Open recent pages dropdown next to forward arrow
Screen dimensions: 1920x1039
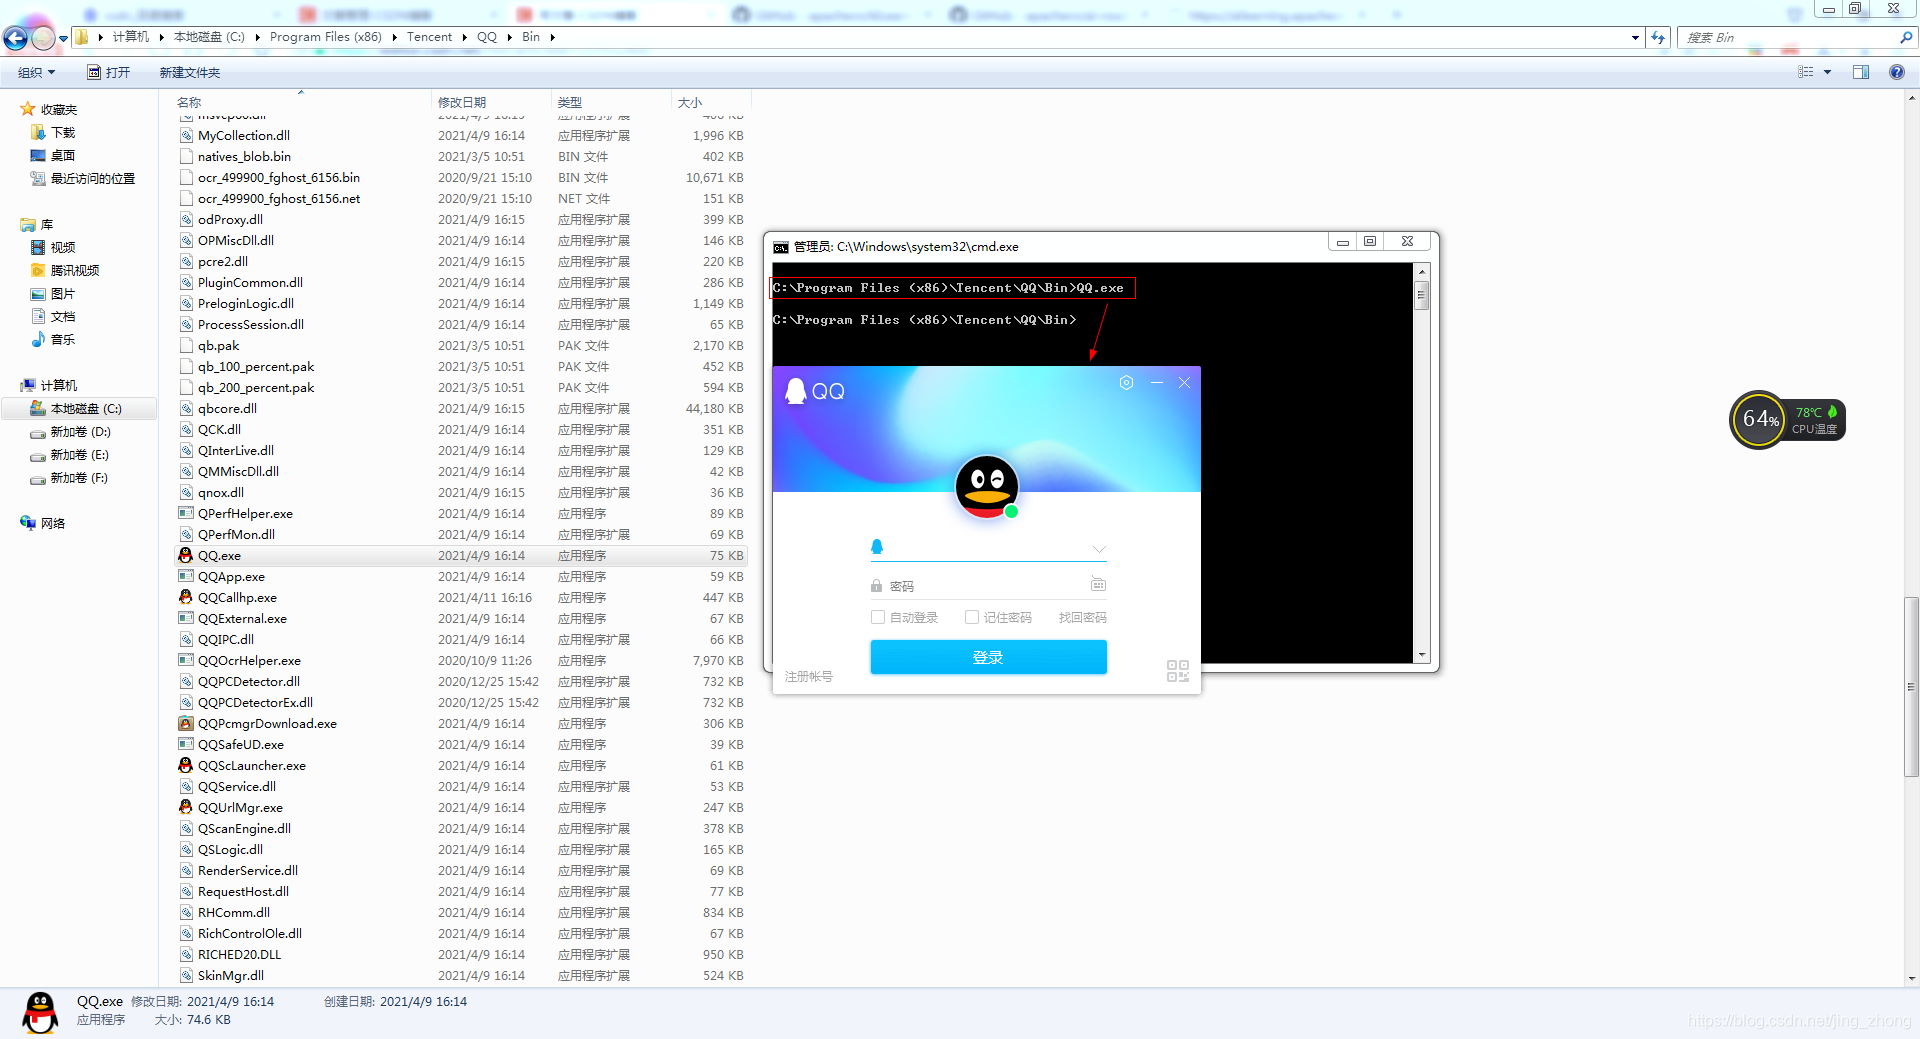point(64,38)
